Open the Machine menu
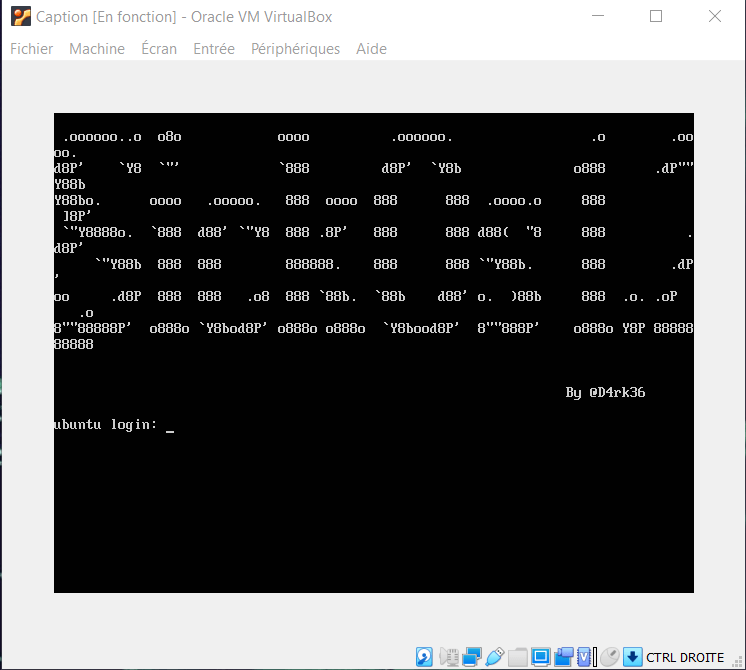Screen dimensions: 746x670 pyautogui.click(x=97, y=49)
